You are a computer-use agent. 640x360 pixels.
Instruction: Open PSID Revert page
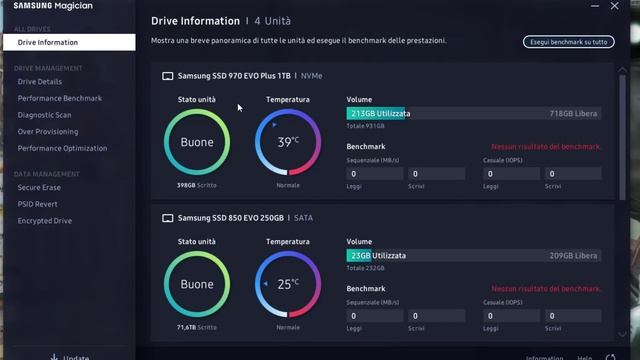pos(37,204)
